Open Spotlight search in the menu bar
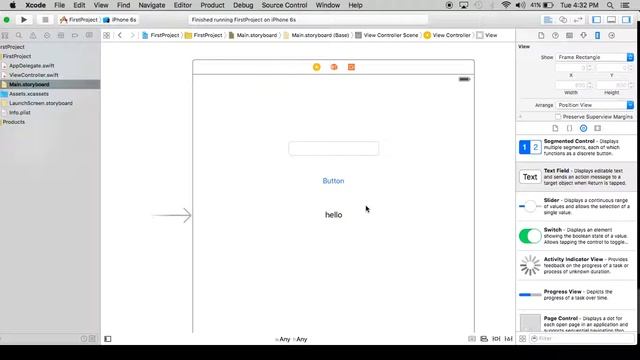640x360 pixels. (x=610, y=5)
